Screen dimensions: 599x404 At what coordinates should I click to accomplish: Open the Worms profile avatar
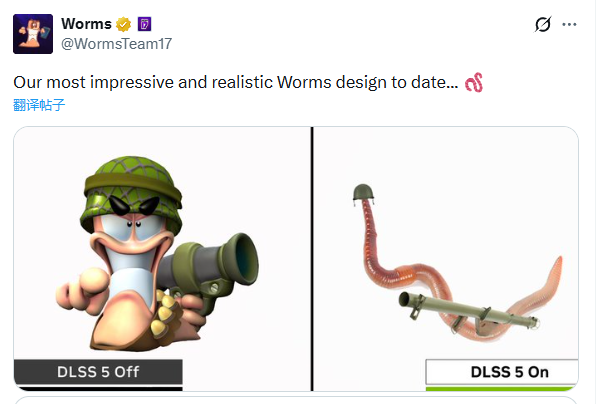coord(33,34)
